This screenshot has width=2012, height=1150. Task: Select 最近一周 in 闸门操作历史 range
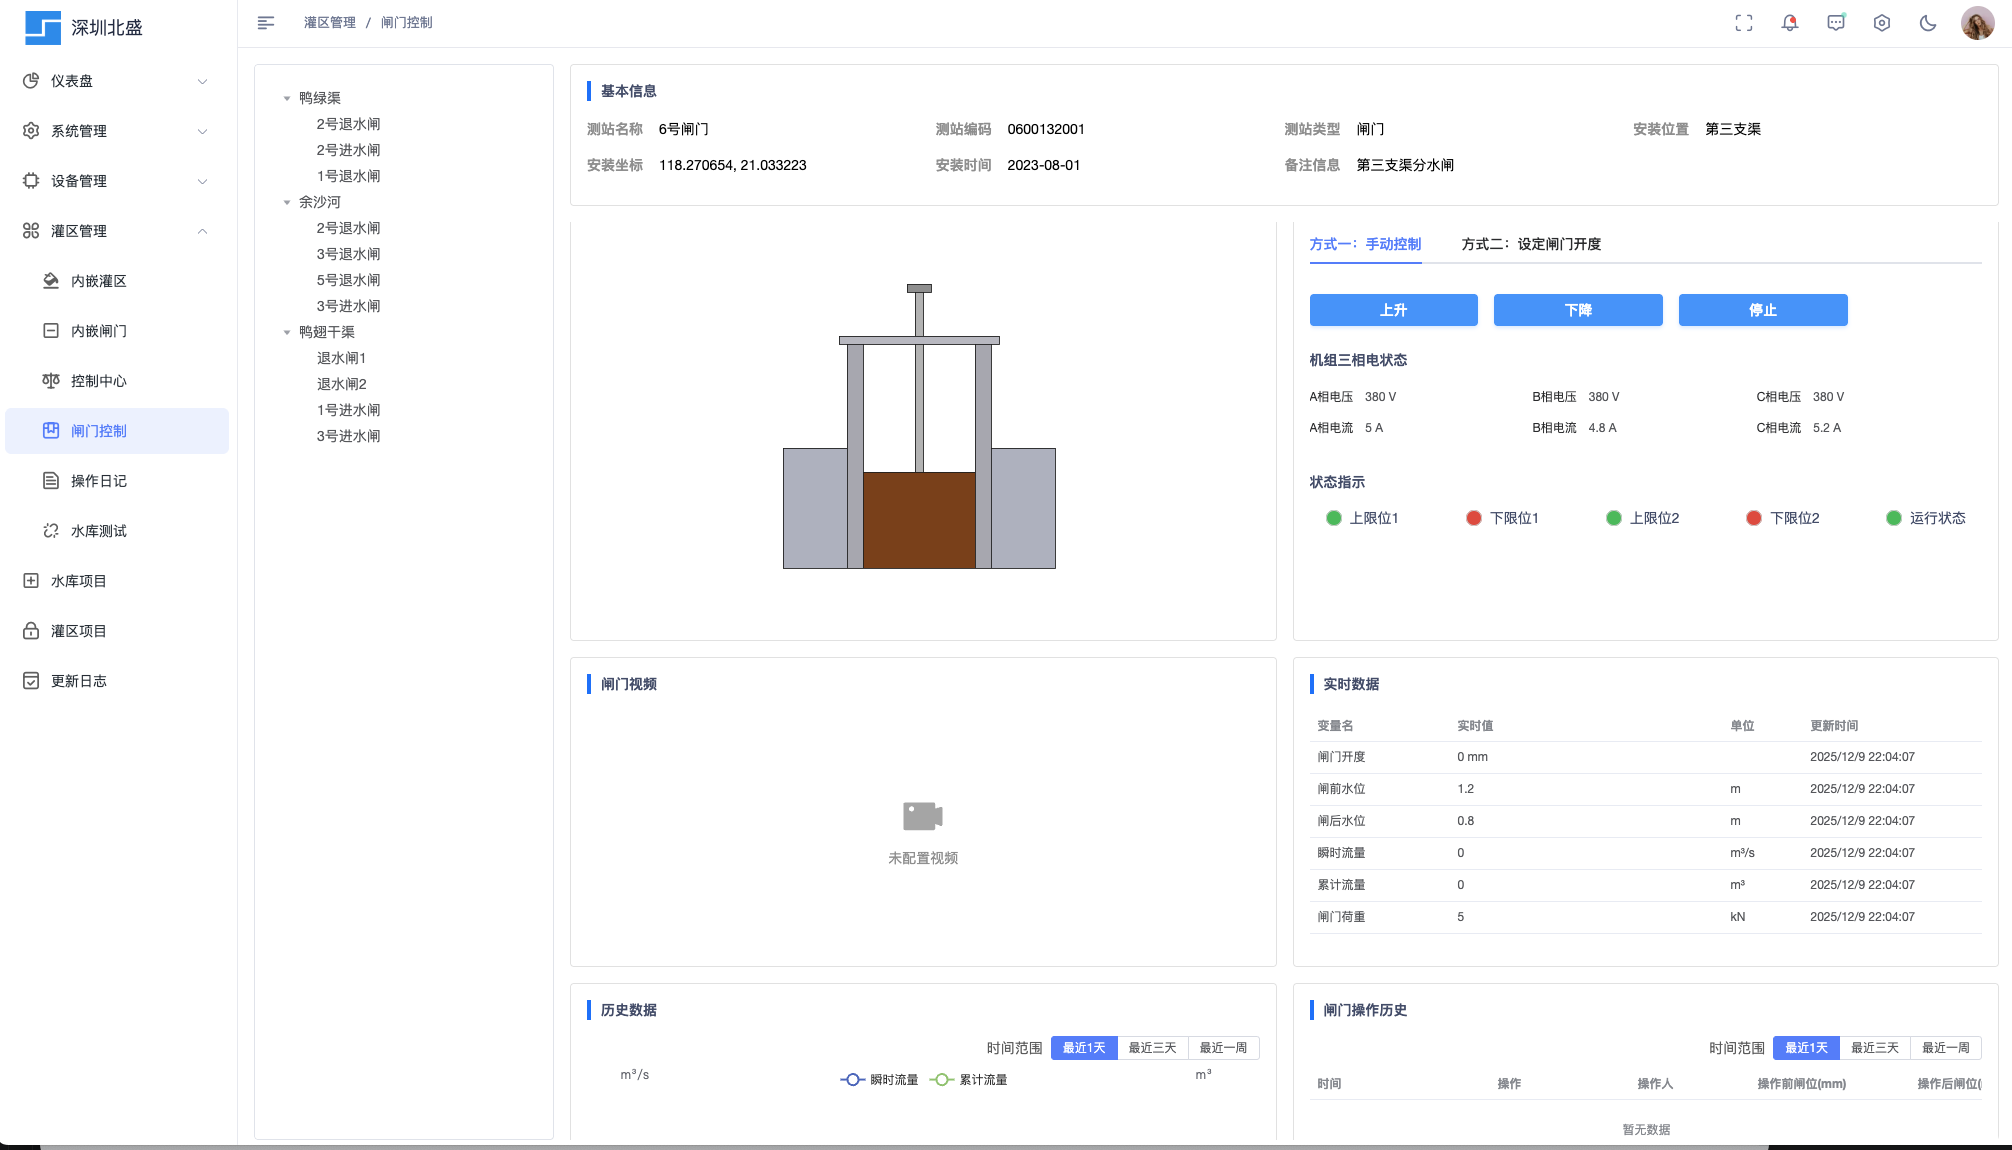(1946, 1048)
